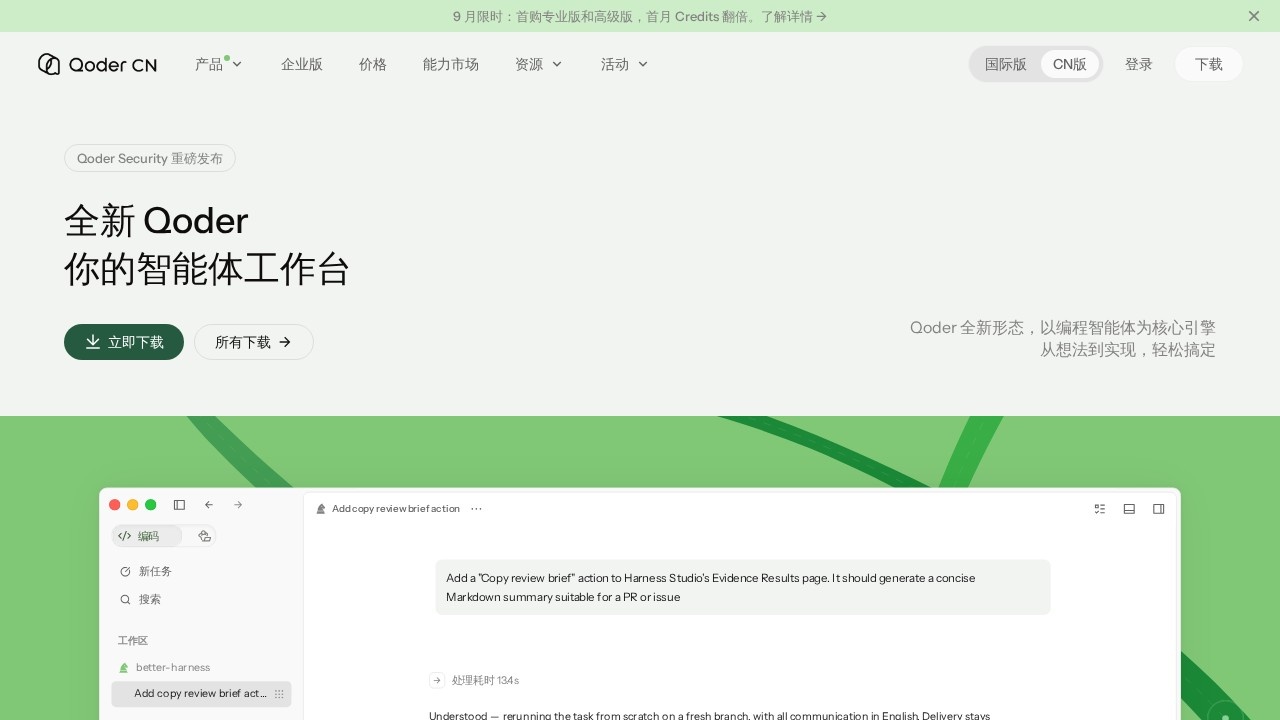Click the 立即下载 button
Screen dimensions: 1280x720
[x=124, y=342]
